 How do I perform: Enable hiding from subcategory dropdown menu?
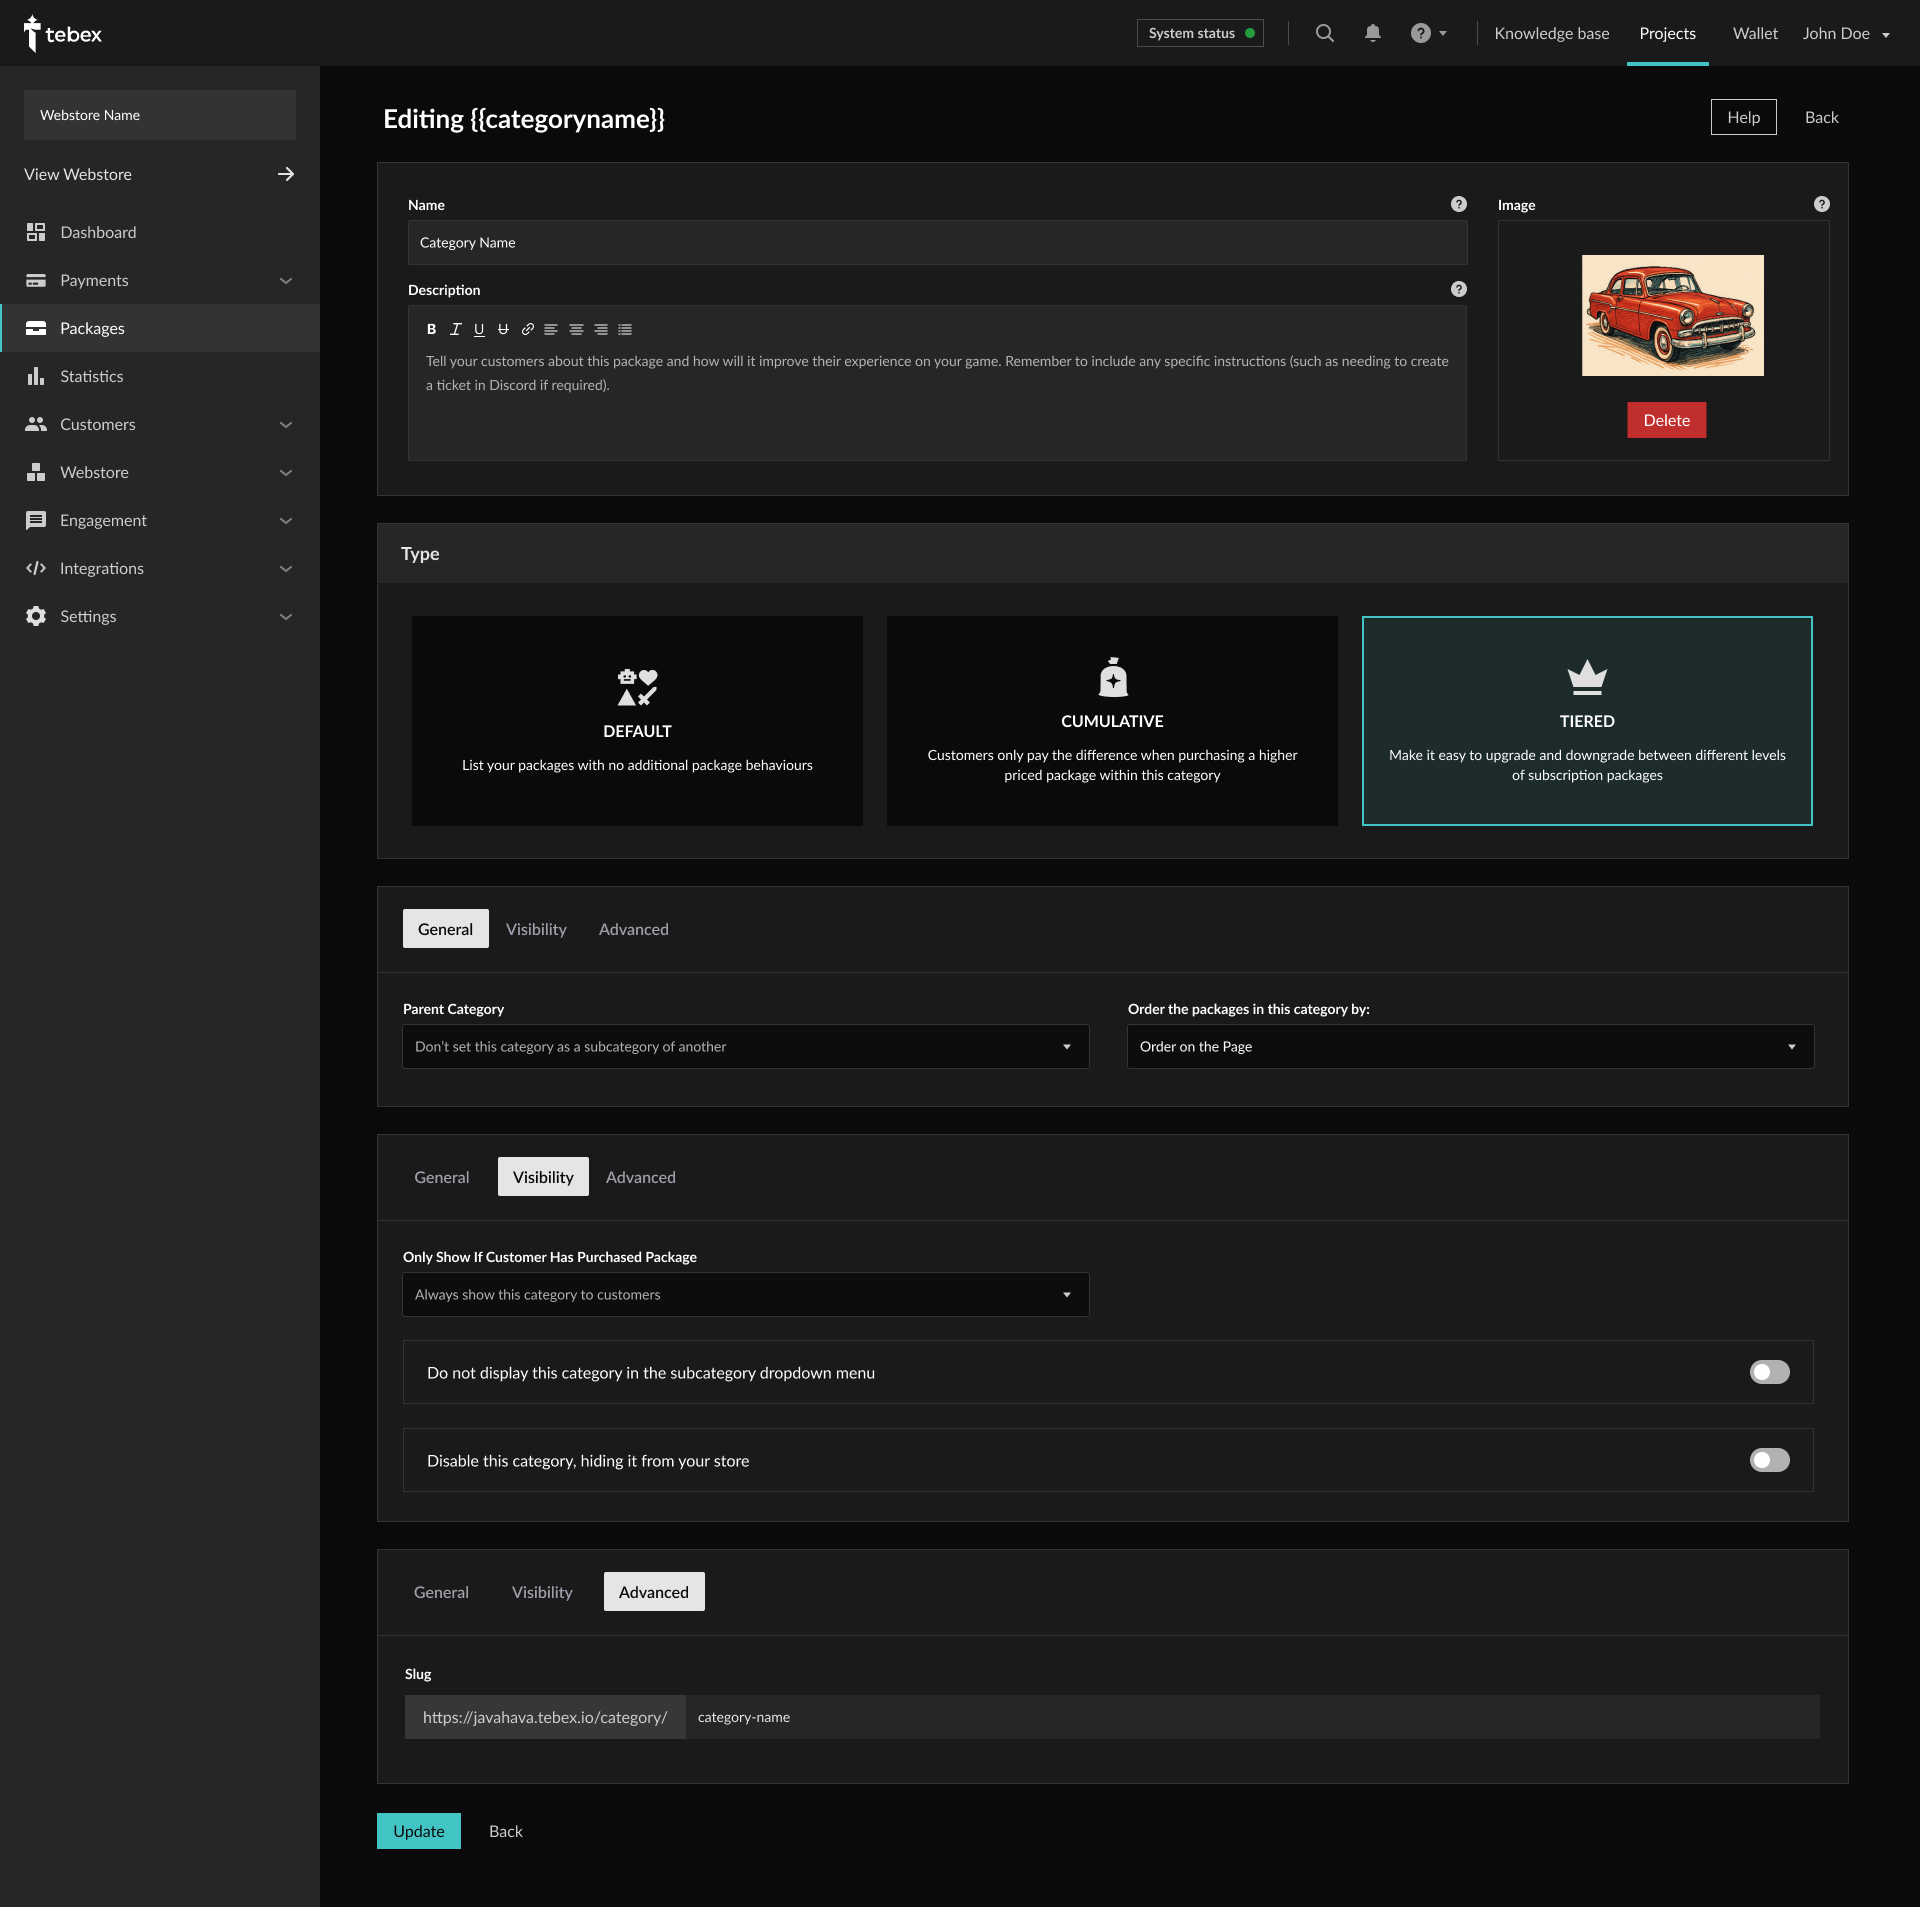(1769, 1372)
